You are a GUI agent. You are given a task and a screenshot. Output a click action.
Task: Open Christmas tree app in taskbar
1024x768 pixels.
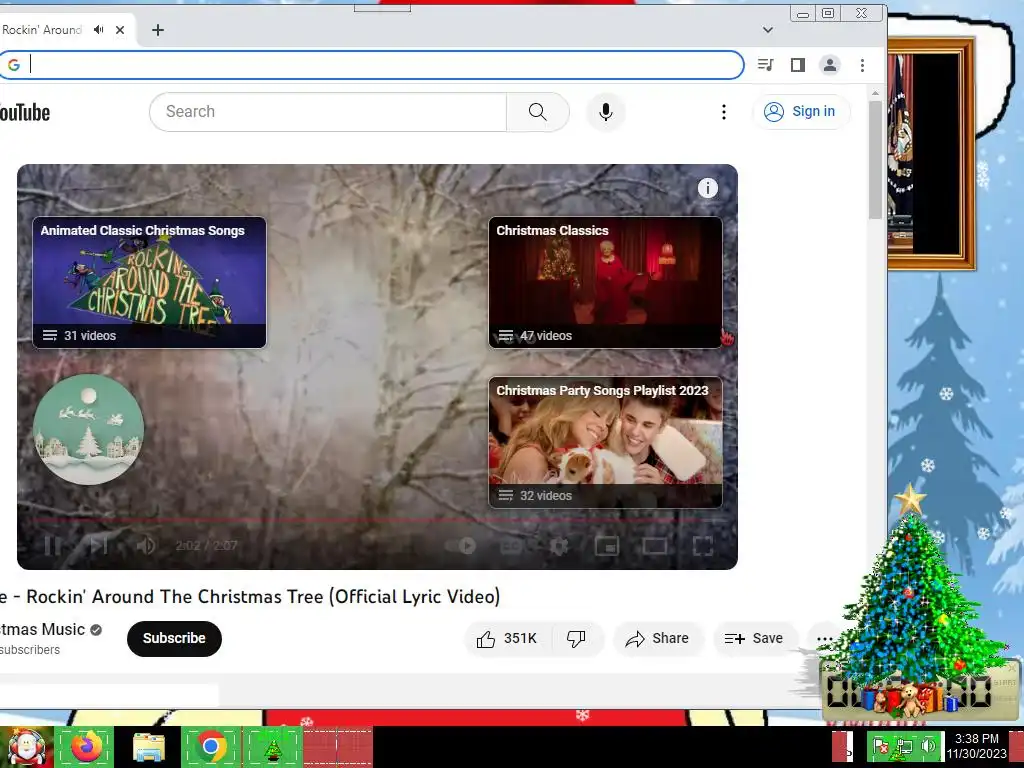[x=273, y=748]
